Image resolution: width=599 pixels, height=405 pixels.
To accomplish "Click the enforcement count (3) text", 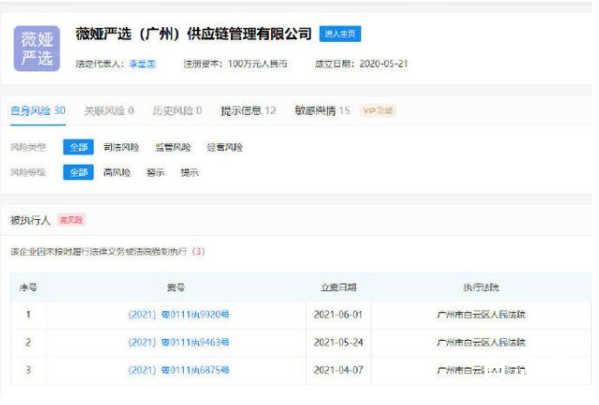I will point(199,252).
